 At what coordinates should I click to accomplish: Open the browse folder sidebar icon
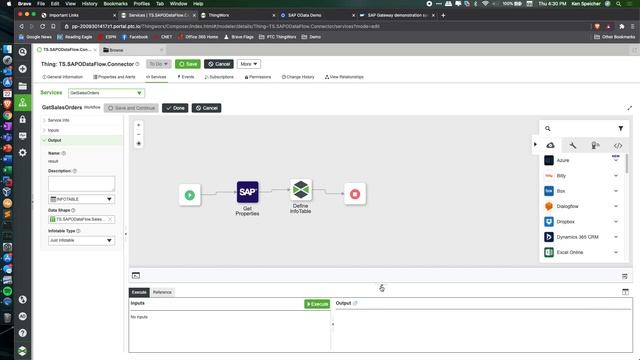(x=22, y=86)
